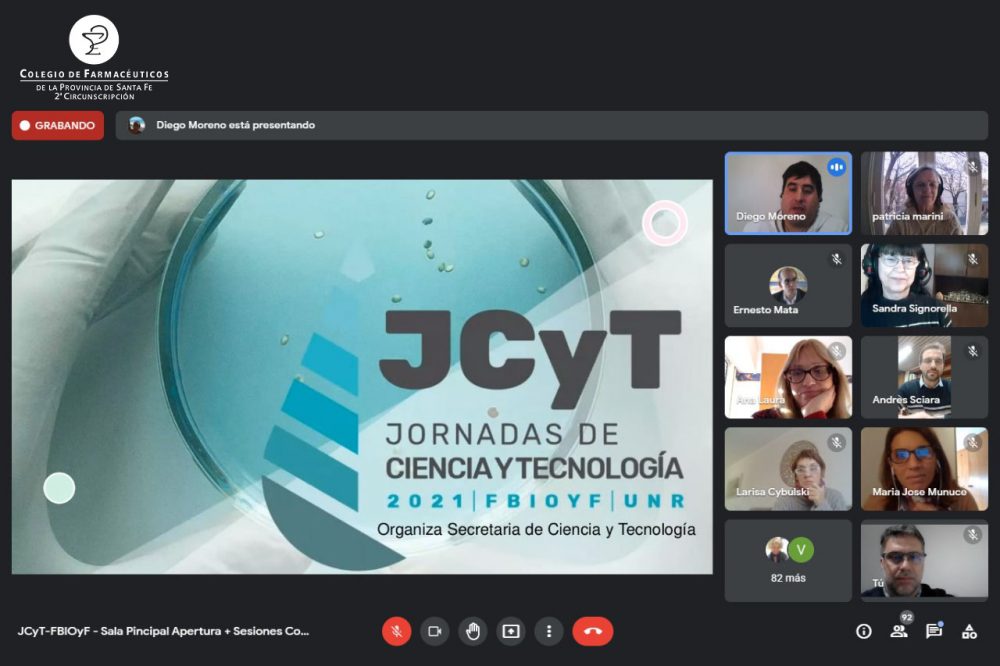Select Larisa Cybulski video tile
This screenshot has width=1000, height=666.
click(x=788, y=469)
